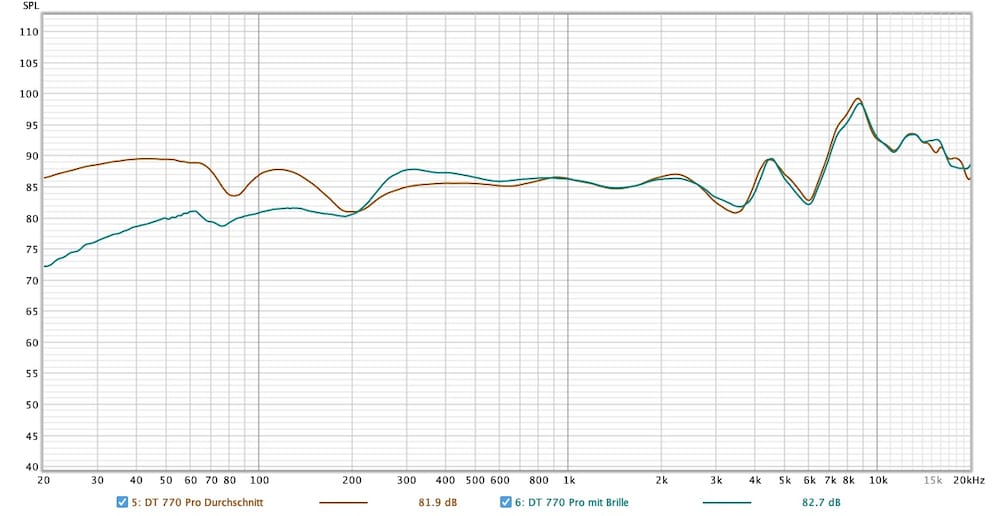Screen dimensions: 992x516
Task: Click the 30 frequency axis label
Action: [x=97, y=481]
